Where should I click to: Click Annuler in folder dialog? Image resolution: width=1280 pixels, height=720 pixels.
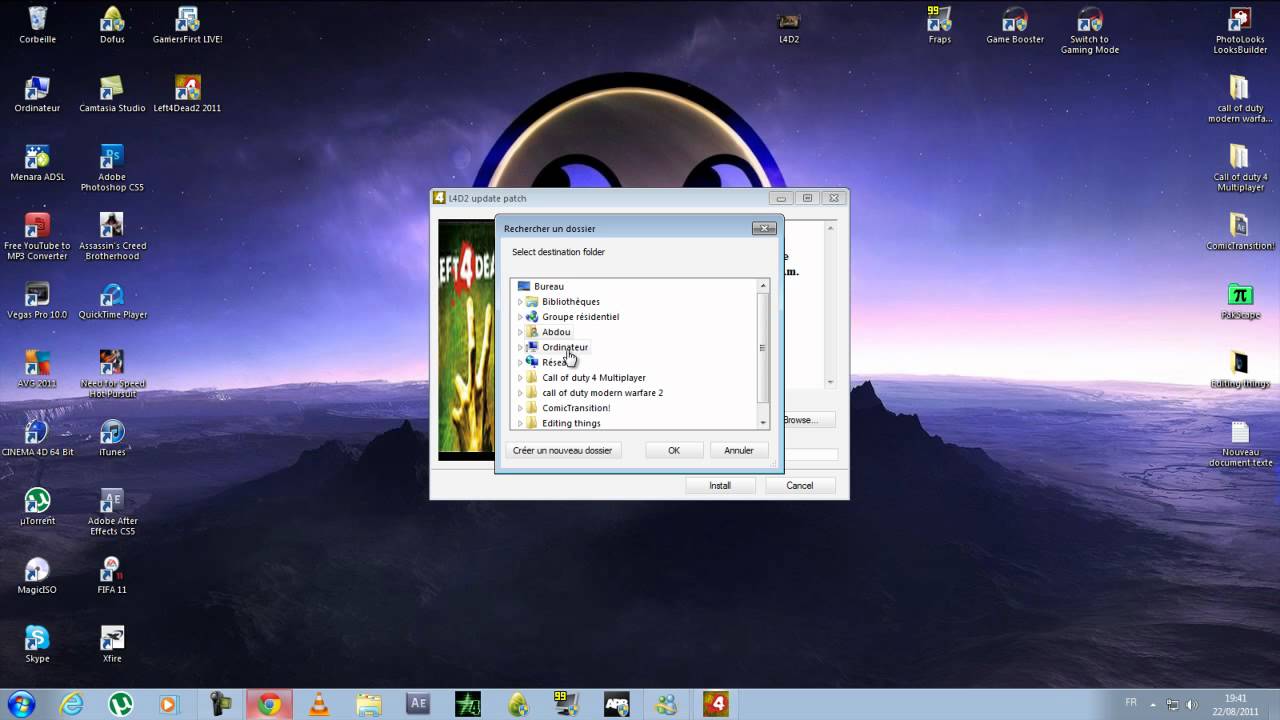[x=739, y=450]
